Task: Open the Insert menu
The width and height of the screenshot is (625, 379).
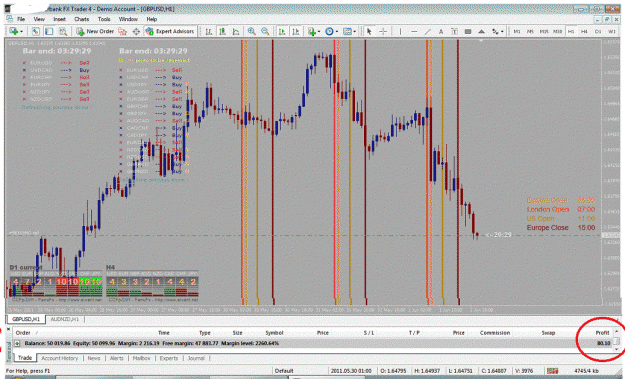Action: [59, 19]
